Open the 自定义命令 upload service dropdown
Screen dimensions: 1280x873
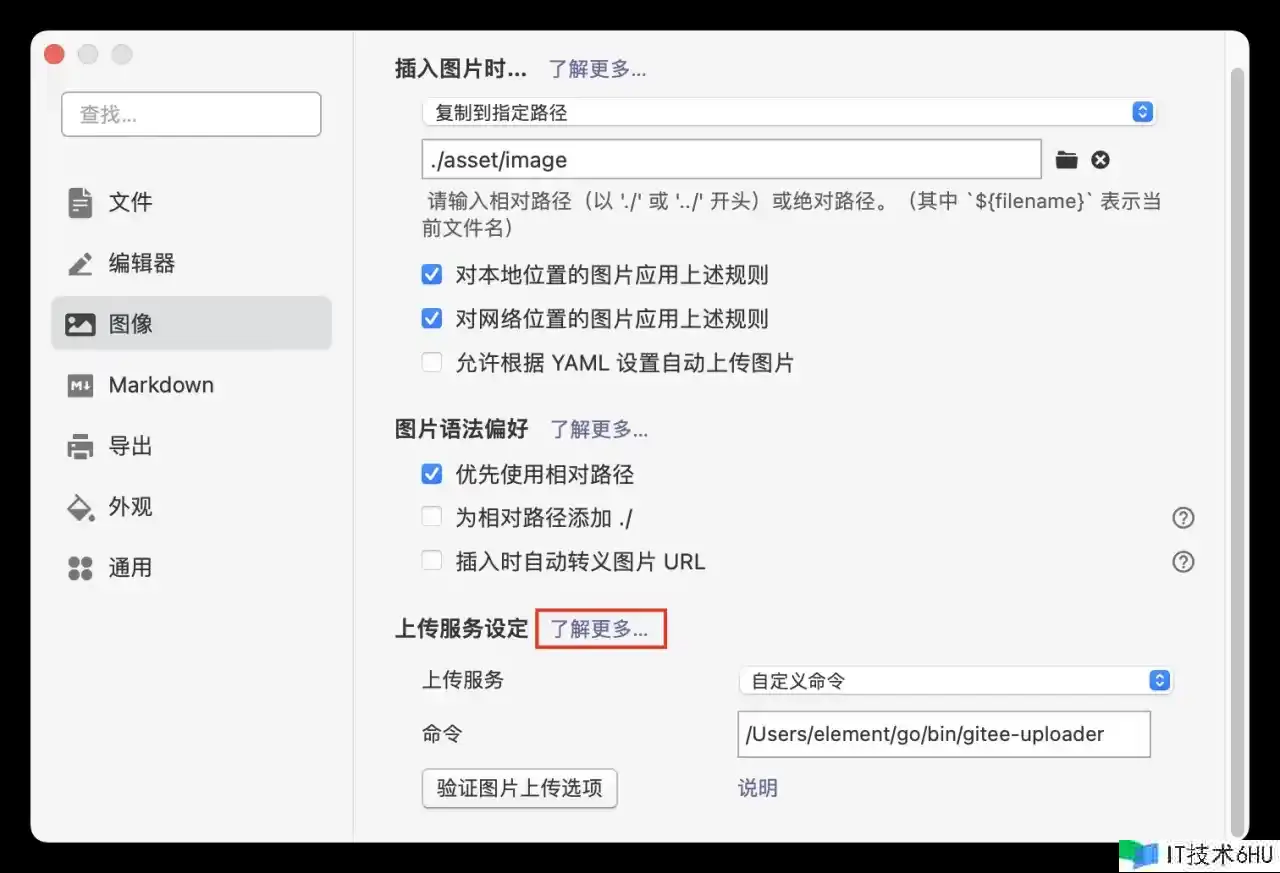(x=956, y=681)
